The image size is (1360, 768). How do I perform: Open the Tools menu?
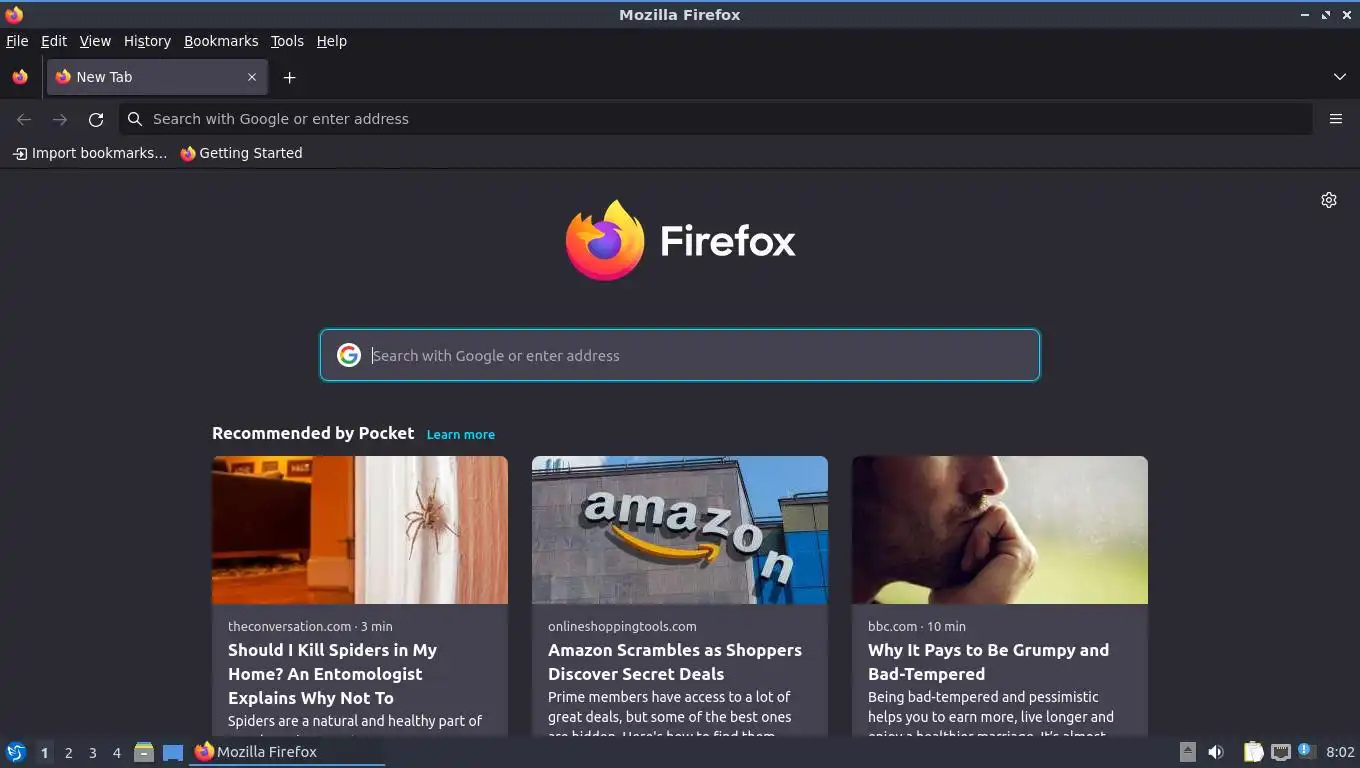coord(287,41)
